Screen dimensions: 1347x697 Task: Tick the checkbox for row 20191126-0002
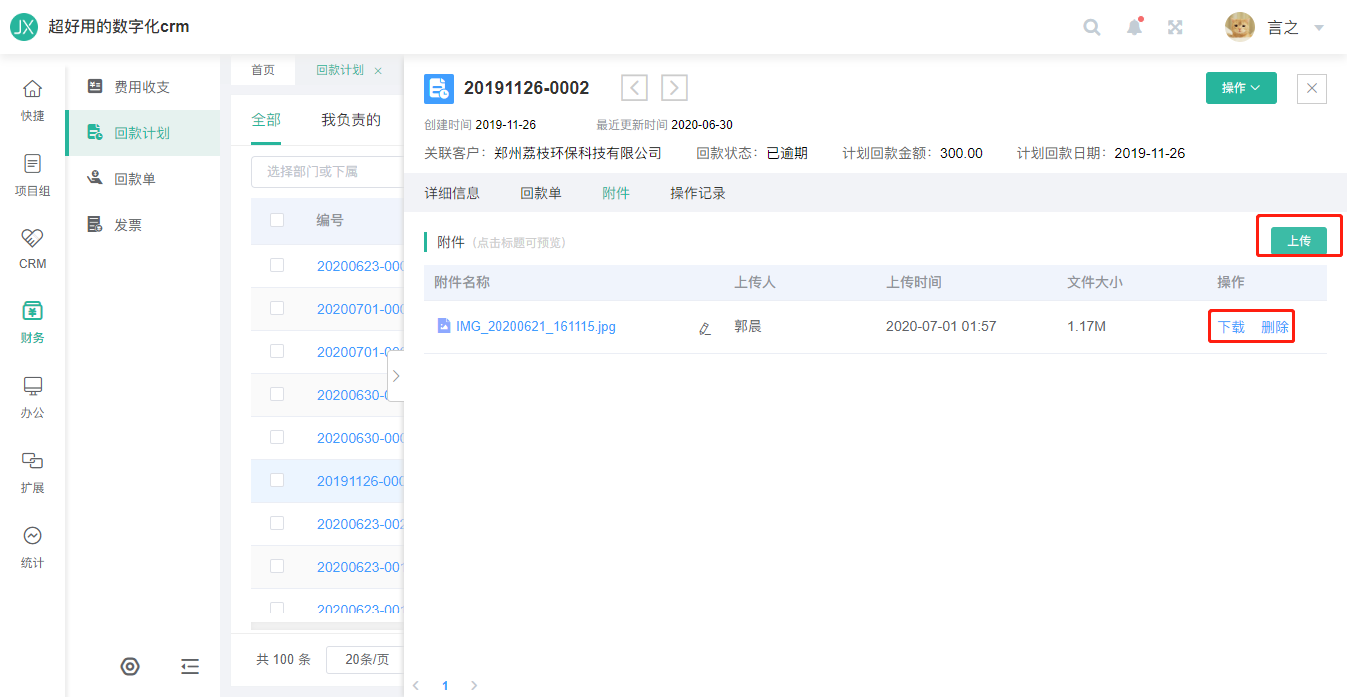(277, 480)
